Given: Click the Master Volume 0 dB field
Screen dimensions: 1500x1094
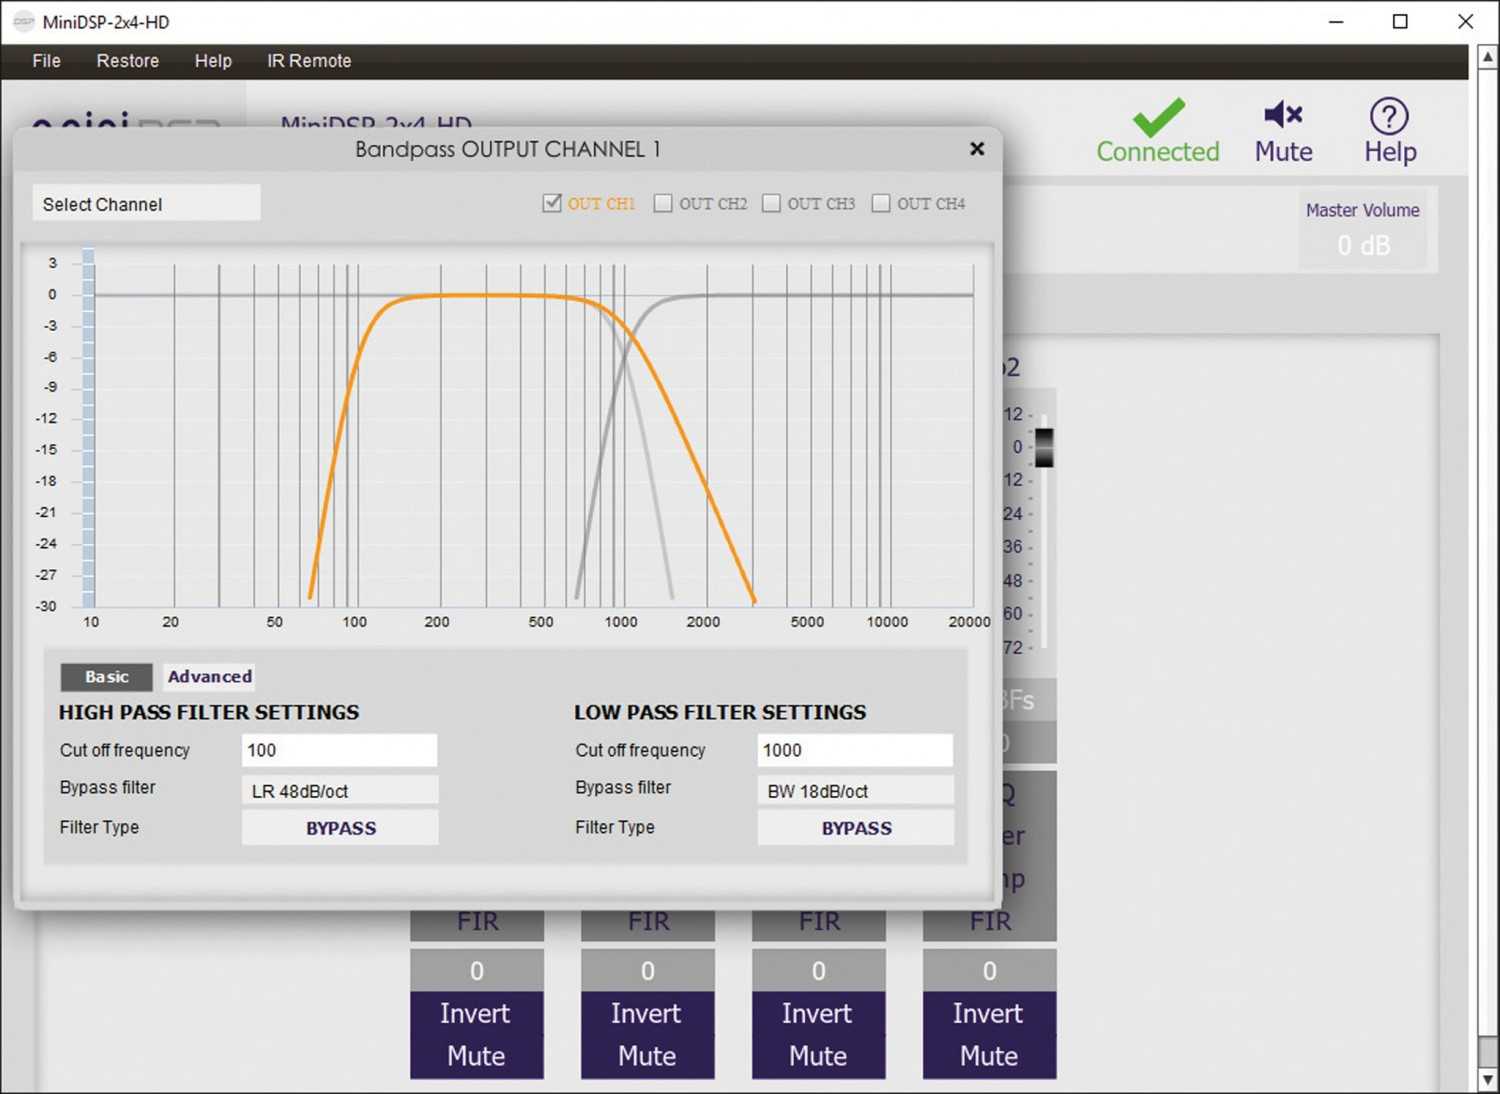Looking at the screenshot, I should point(1363,245).
